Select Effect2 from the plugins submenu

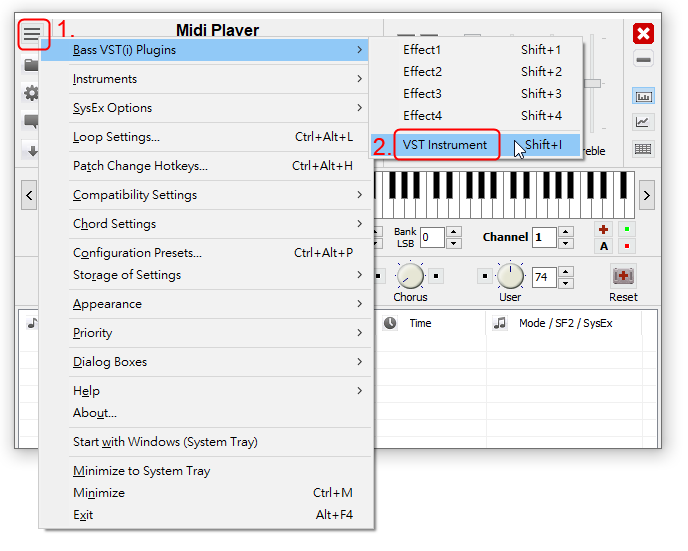click(476, 72)
